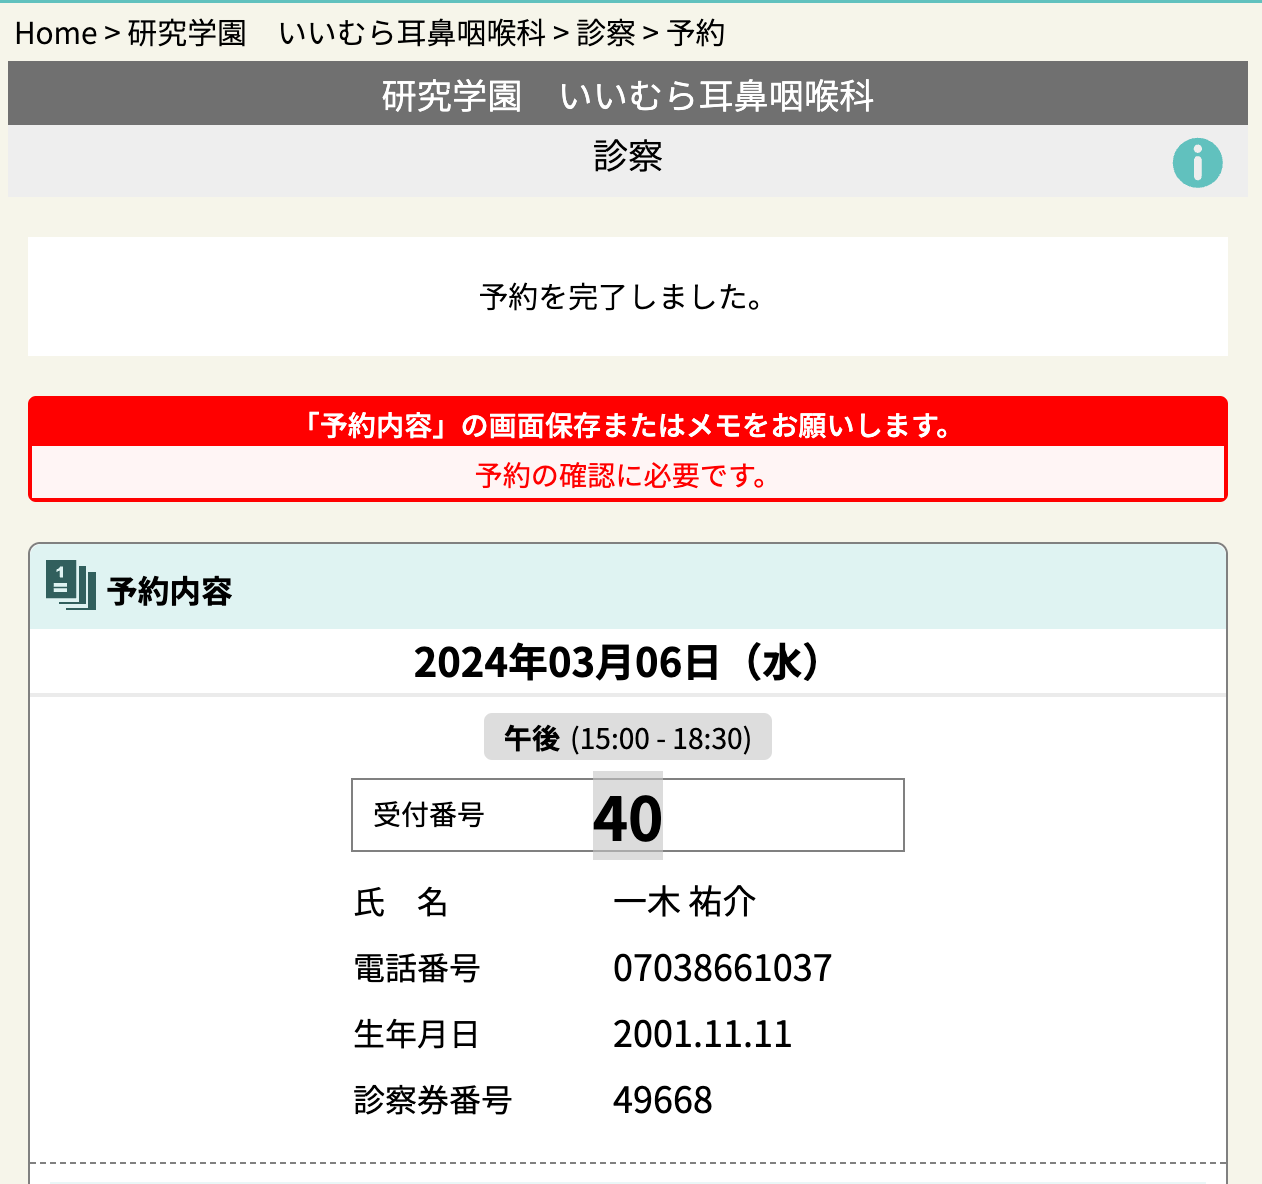The height and width of the screenshot is (1184, 1262).
Task: Click the date 2024年03月06日（水）
Action: coord(620,663)
